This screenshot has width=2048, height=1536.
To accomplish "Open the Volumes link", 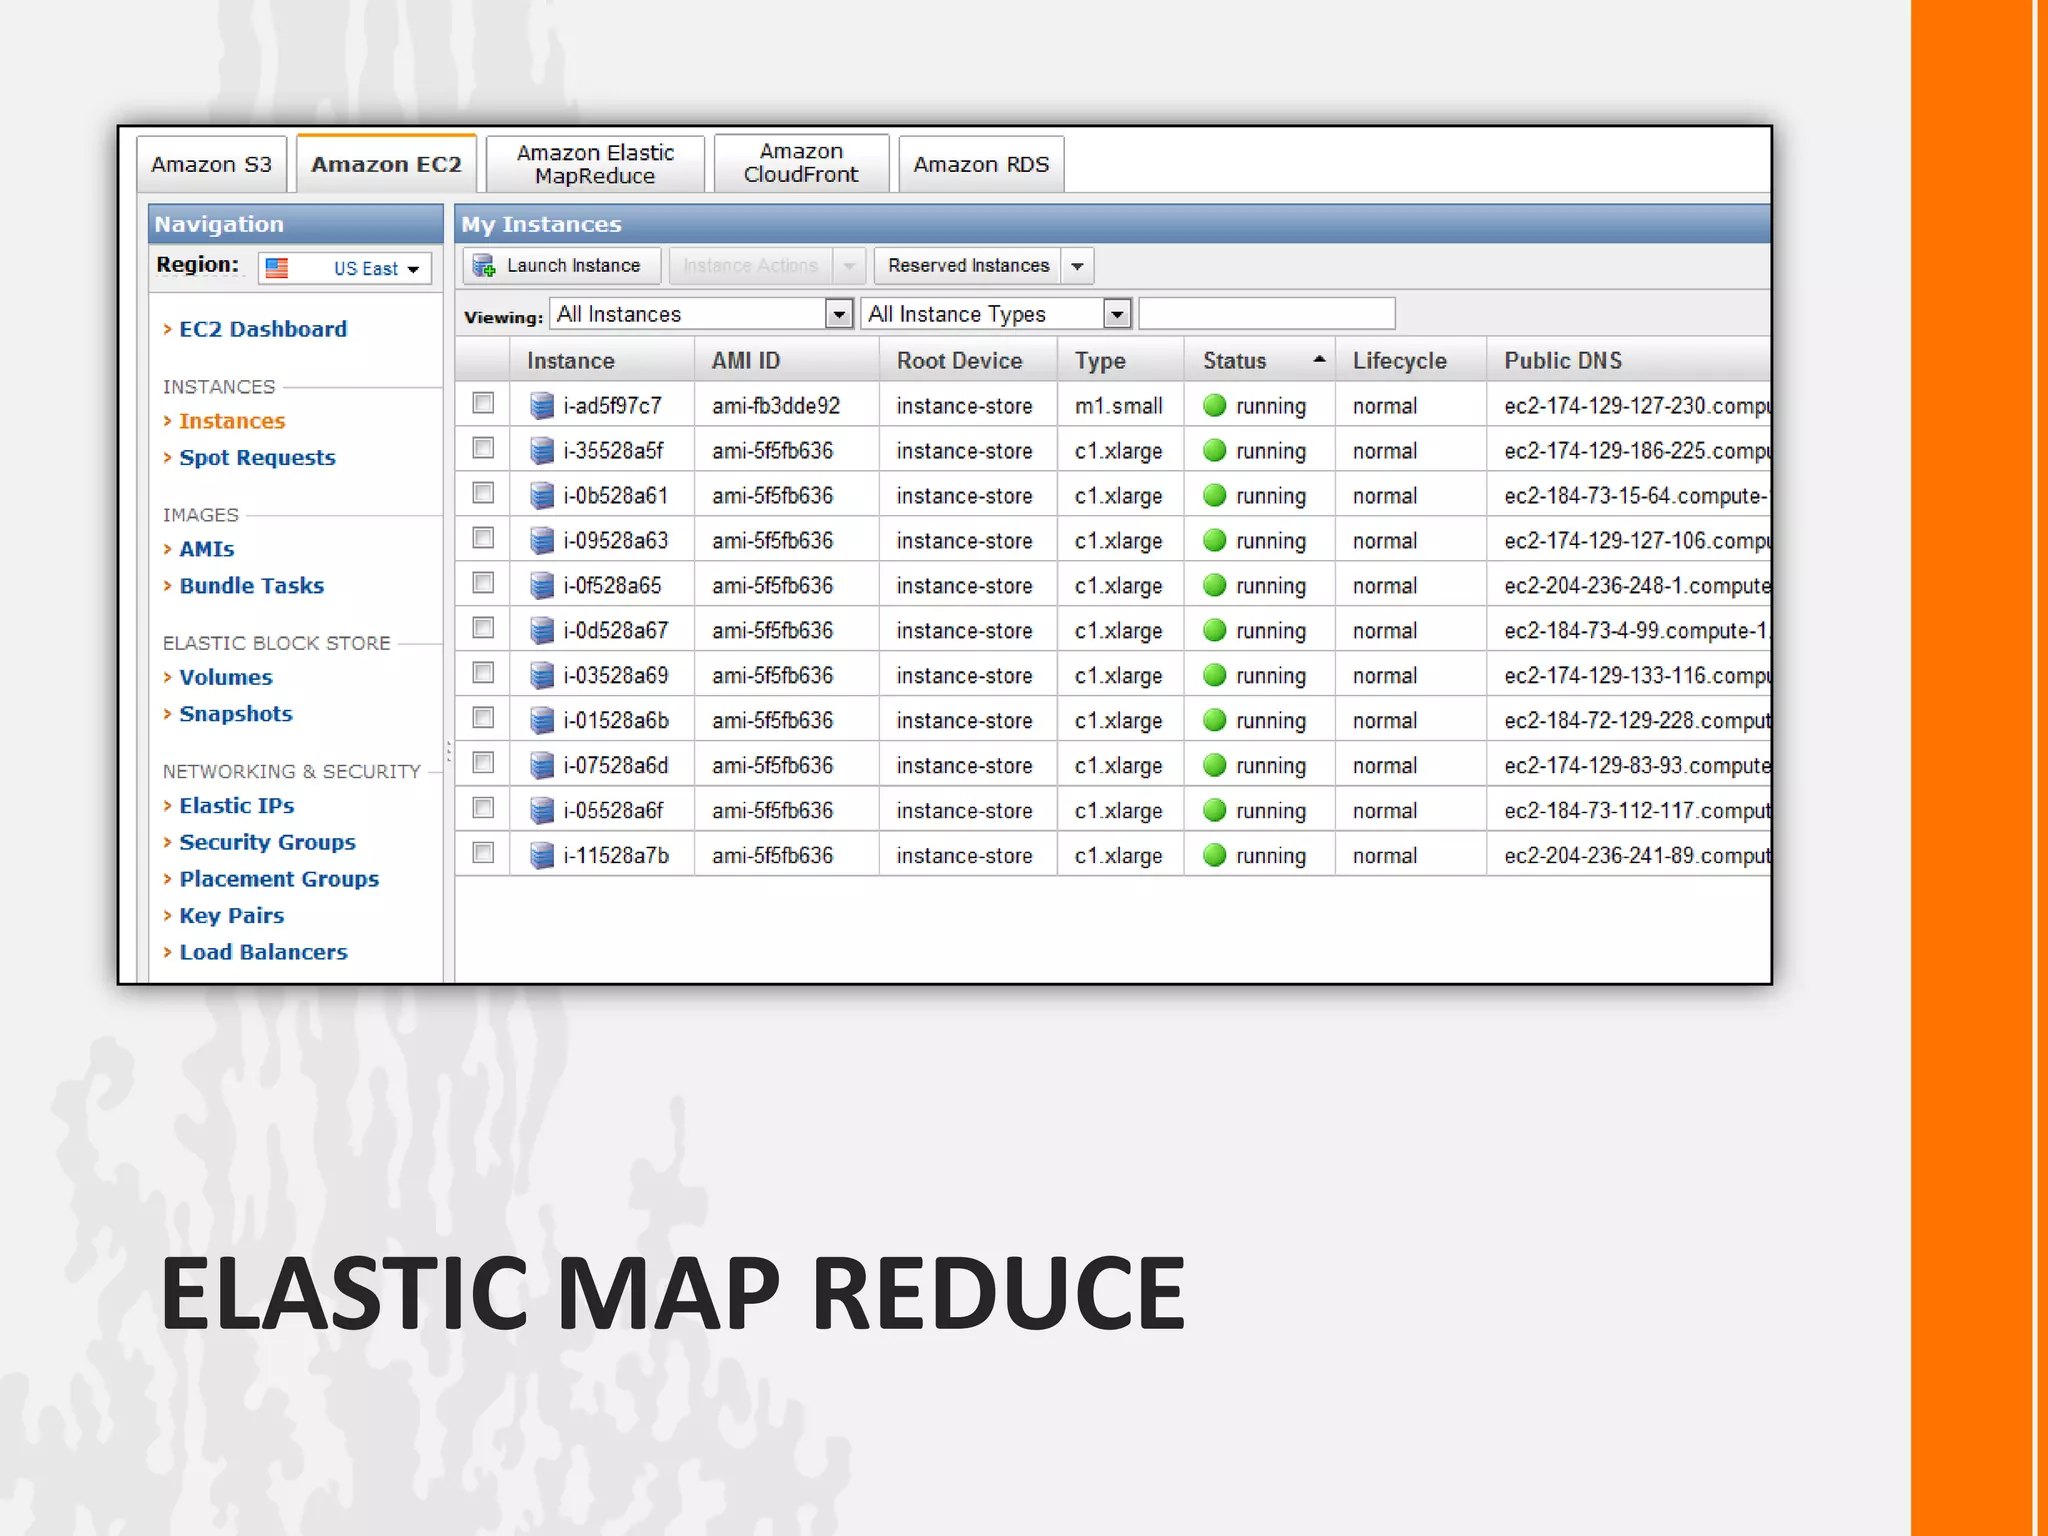I will (x=226, y=677).
